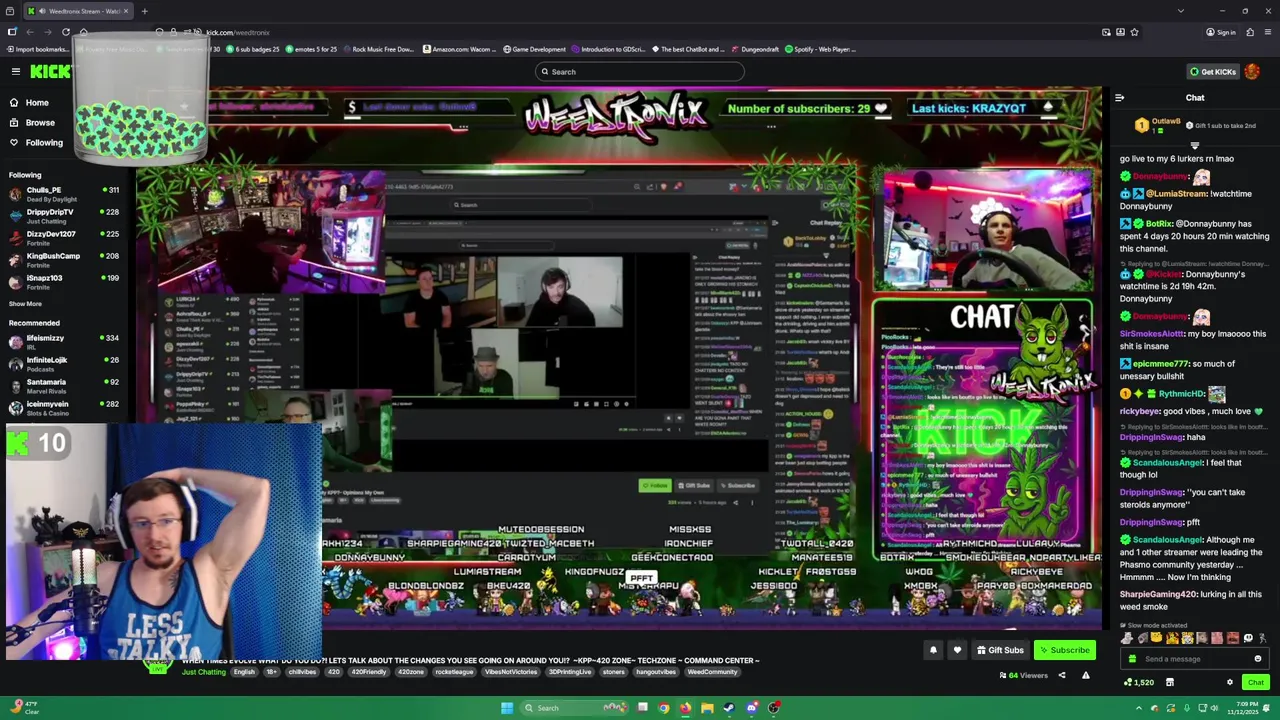Open DrippyDripTV channel in Following list
The height and width of the screenshot is (720, 1280).
[64, 215]
